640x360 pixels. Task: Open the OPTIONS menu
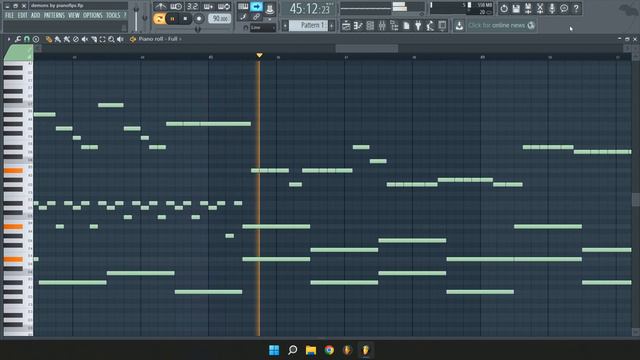[93, 16]
